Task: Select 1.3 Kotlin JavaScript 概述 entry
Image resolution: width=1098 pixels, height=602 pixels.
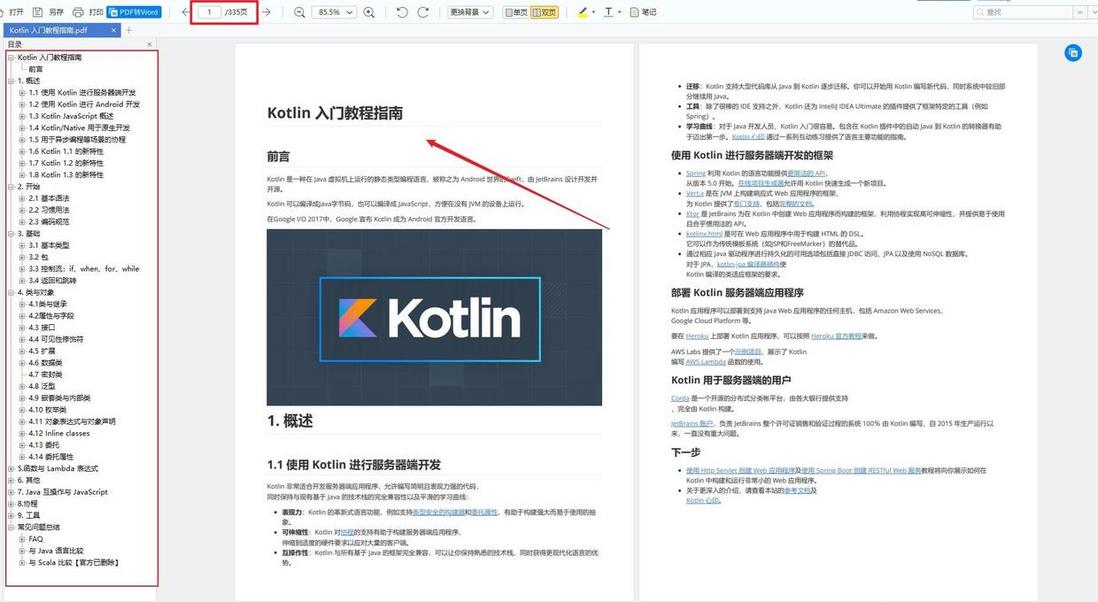Action: click(x=71, y=116)
